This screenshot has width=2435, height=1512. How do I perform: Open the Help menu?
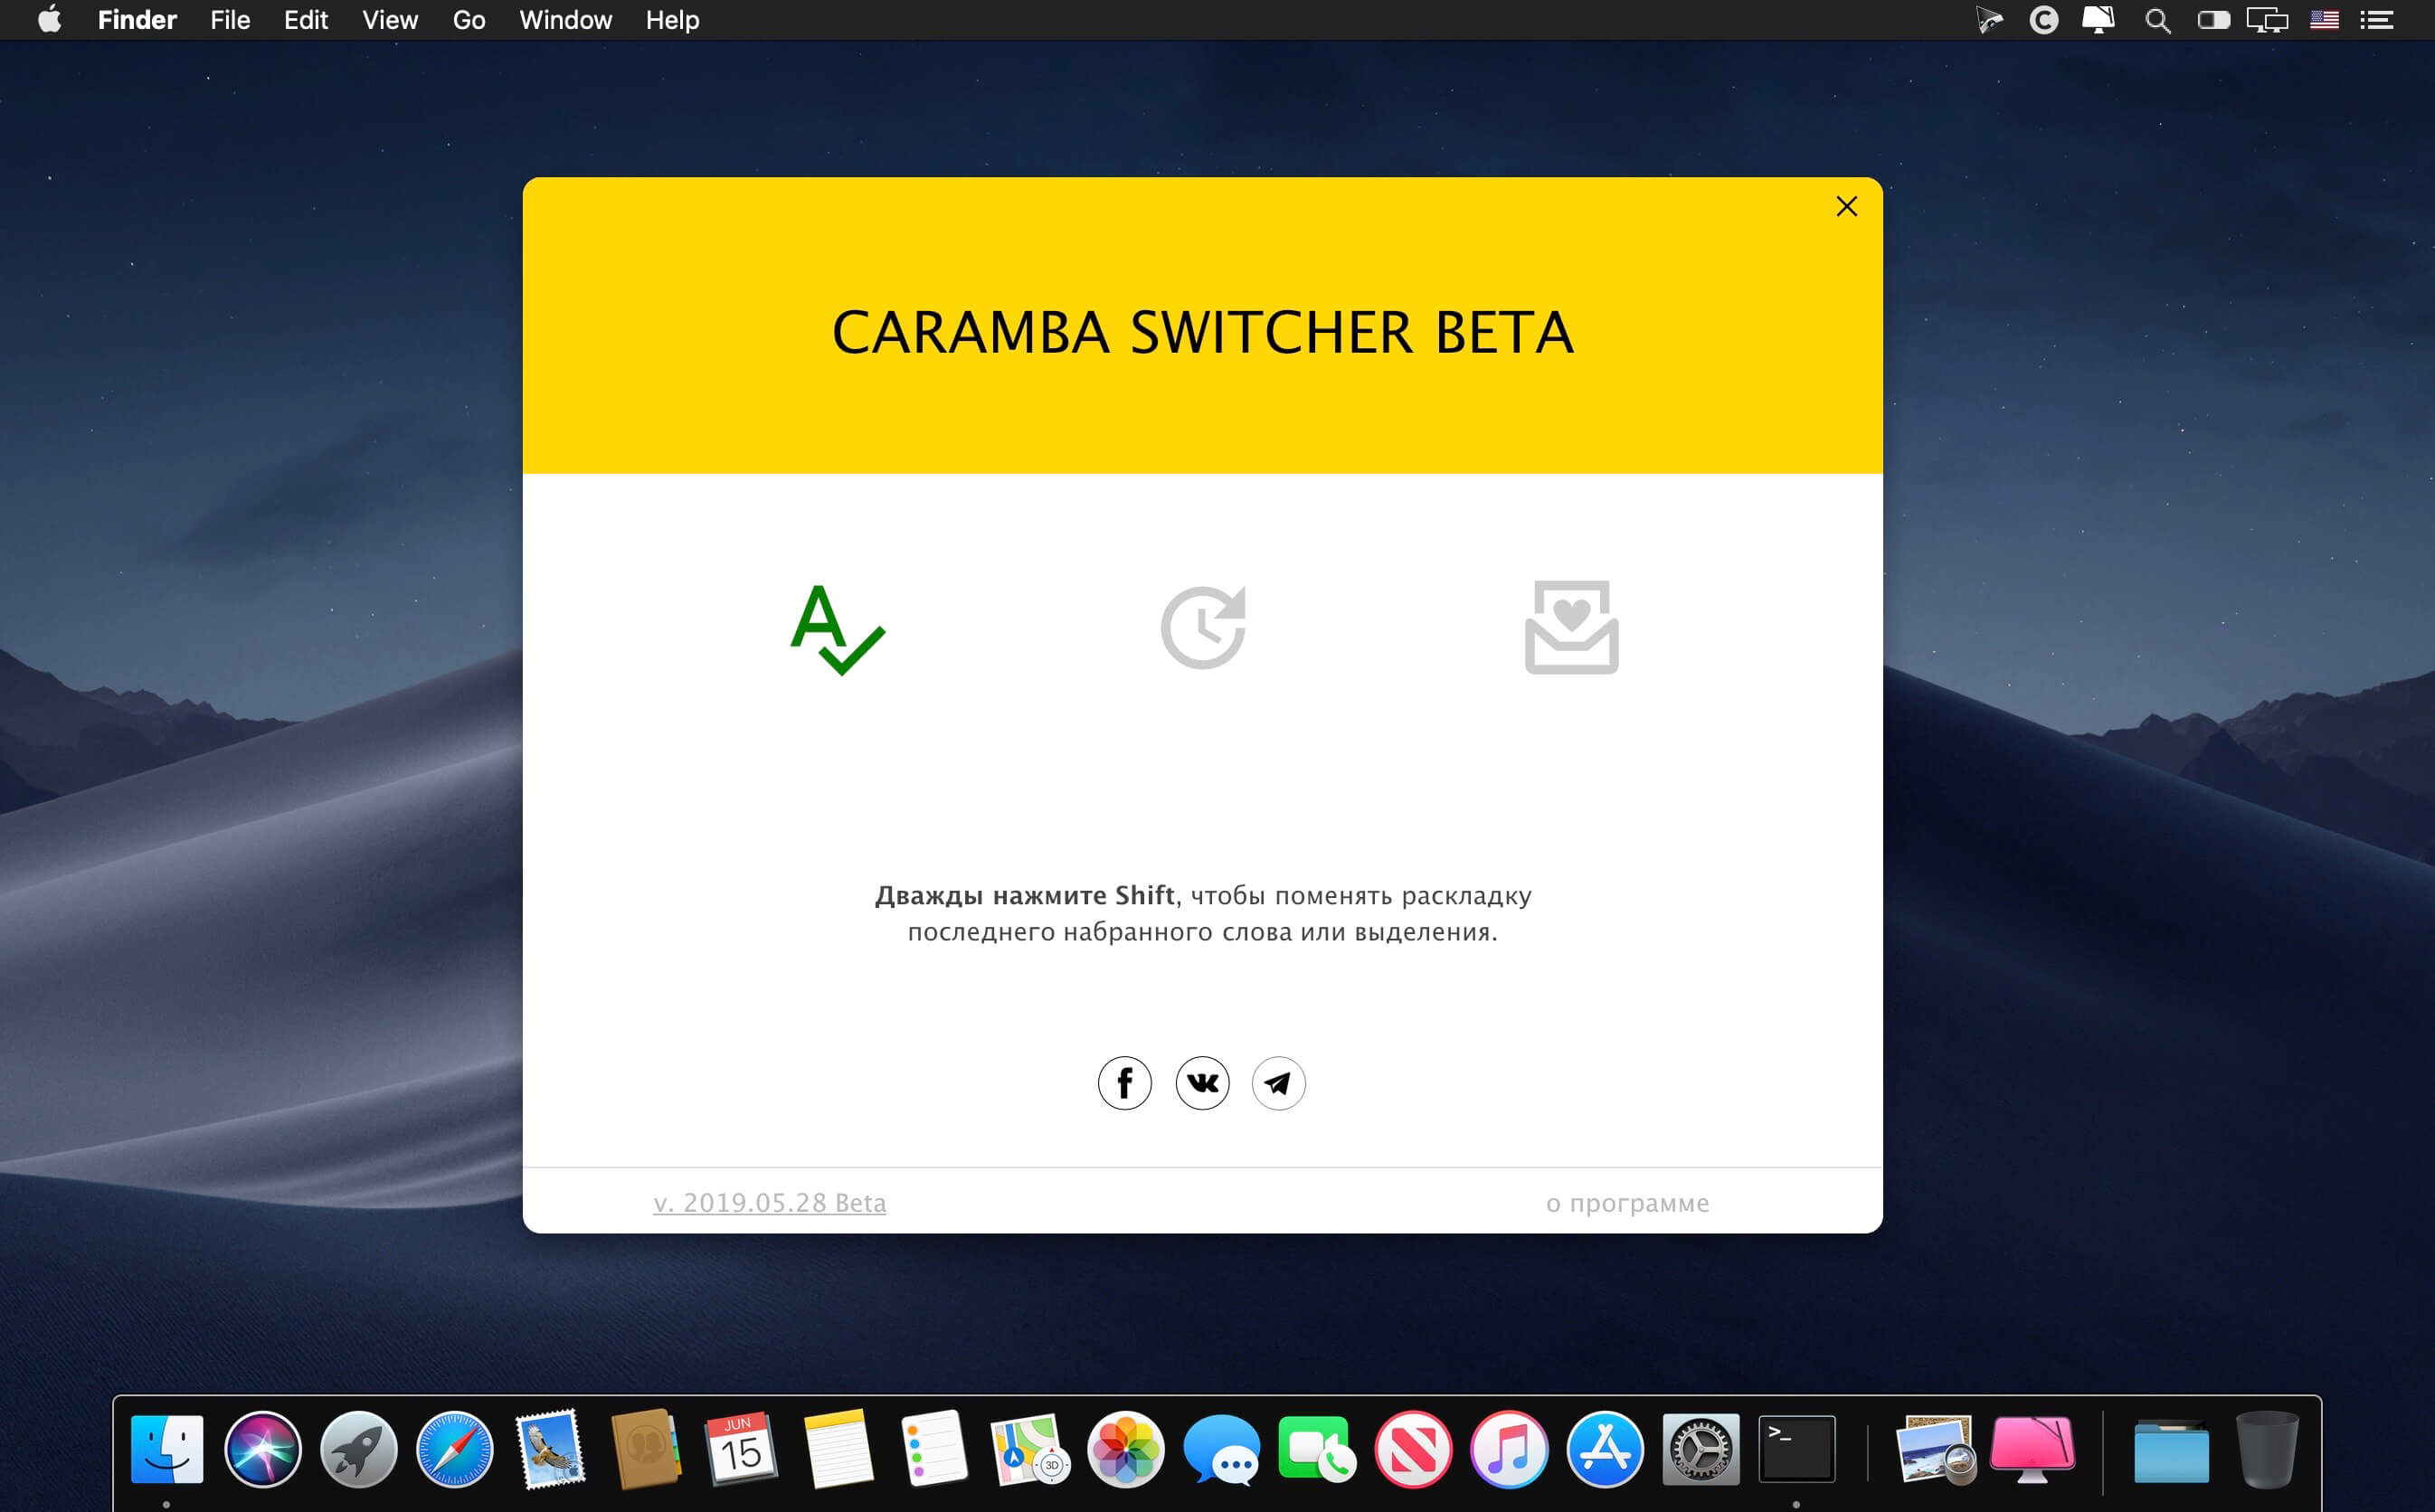tap(672, 20)
